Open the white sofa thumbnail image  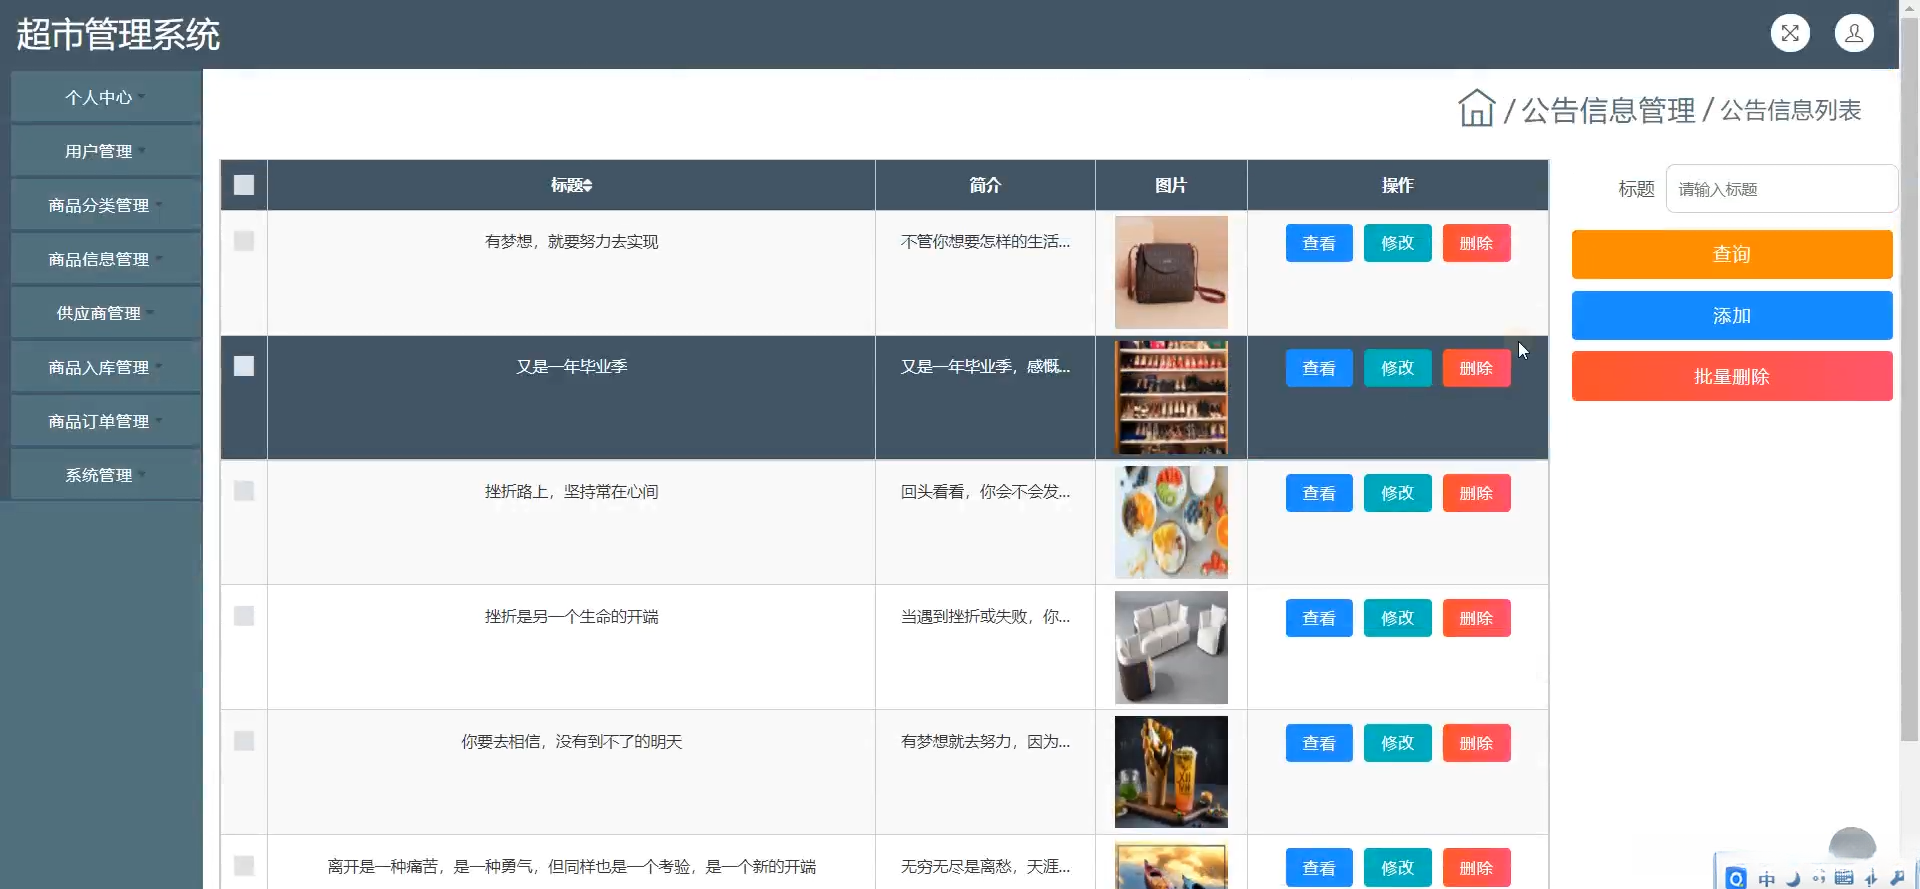[x=1171, y=647]
